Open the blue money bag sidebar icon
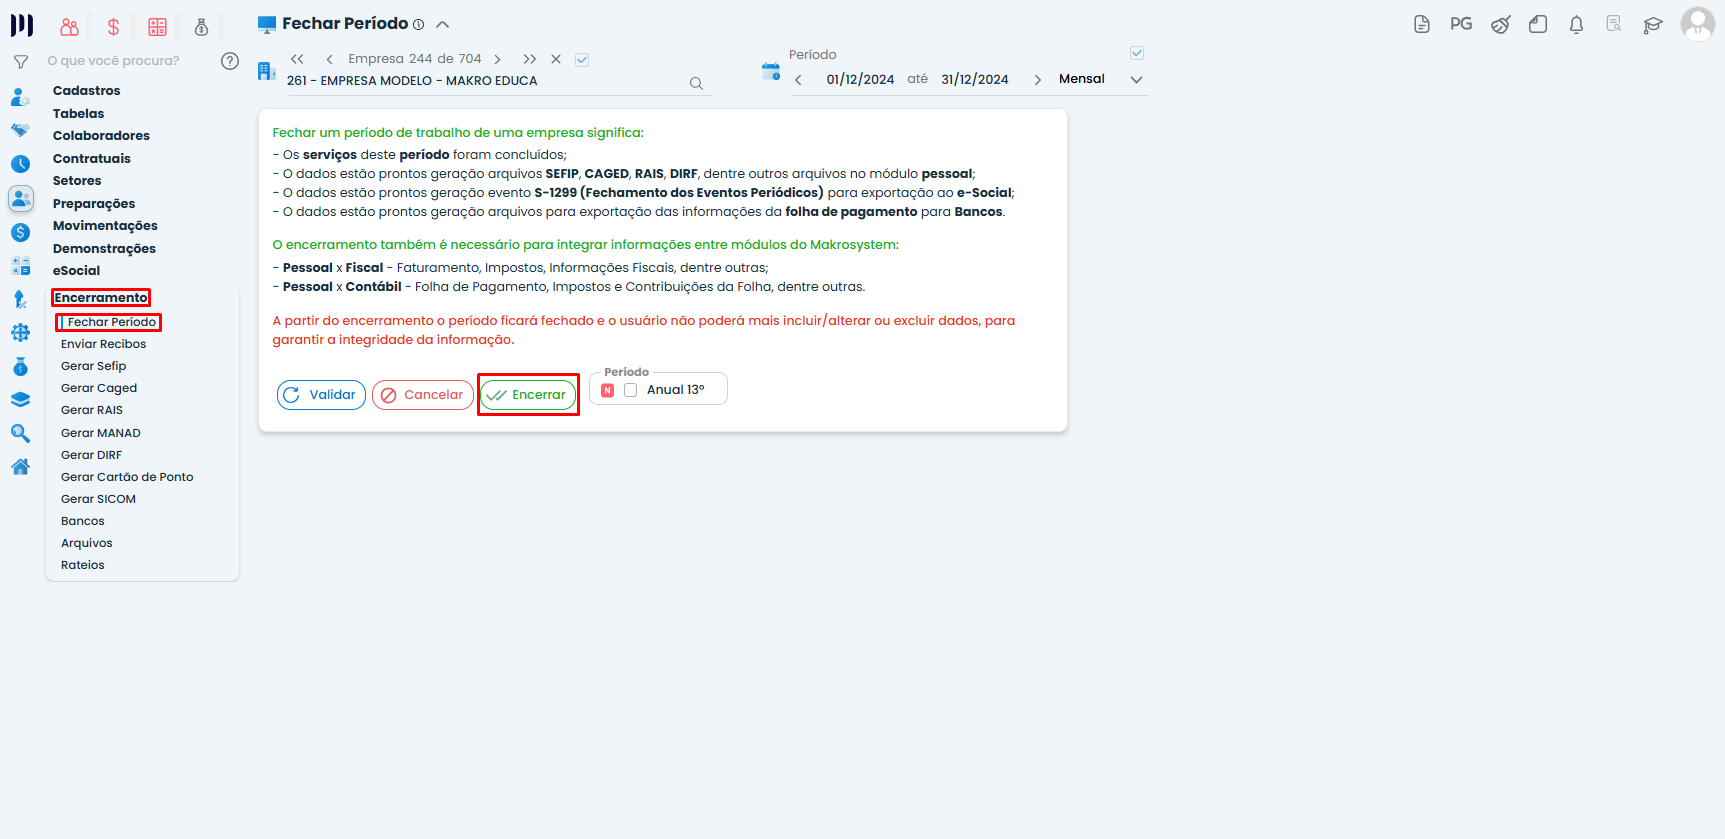1725x839 pixels. pyautogui.click(x=20, y=367)
